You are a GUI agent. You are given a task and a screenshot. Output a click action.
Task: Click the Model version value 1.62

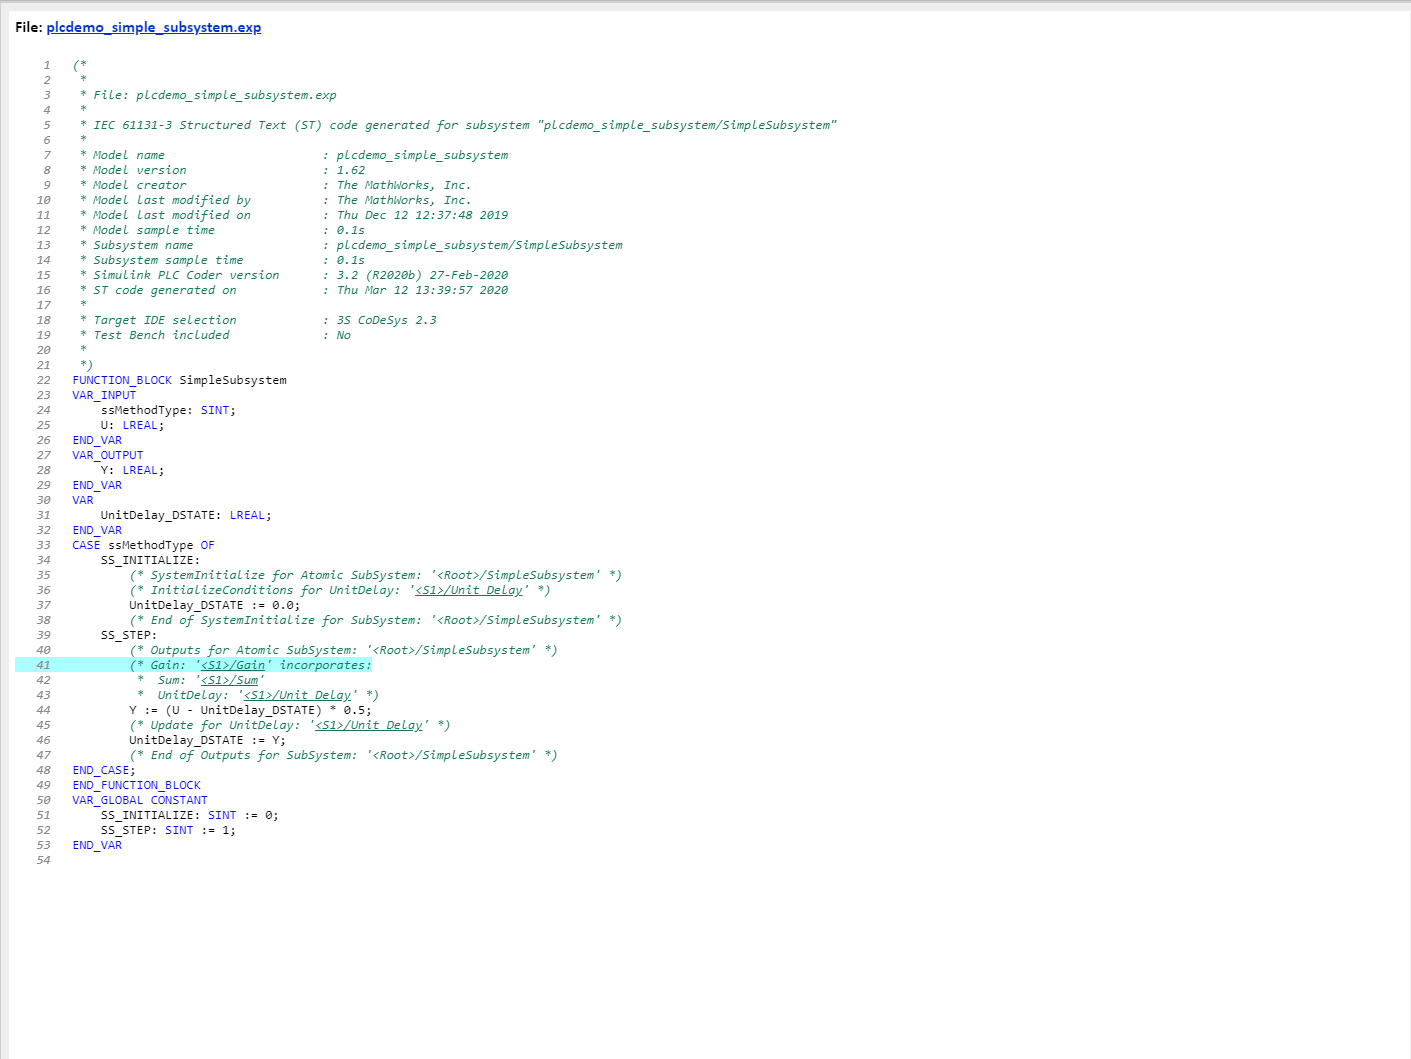pyautogui.click(x=351, y=170)
